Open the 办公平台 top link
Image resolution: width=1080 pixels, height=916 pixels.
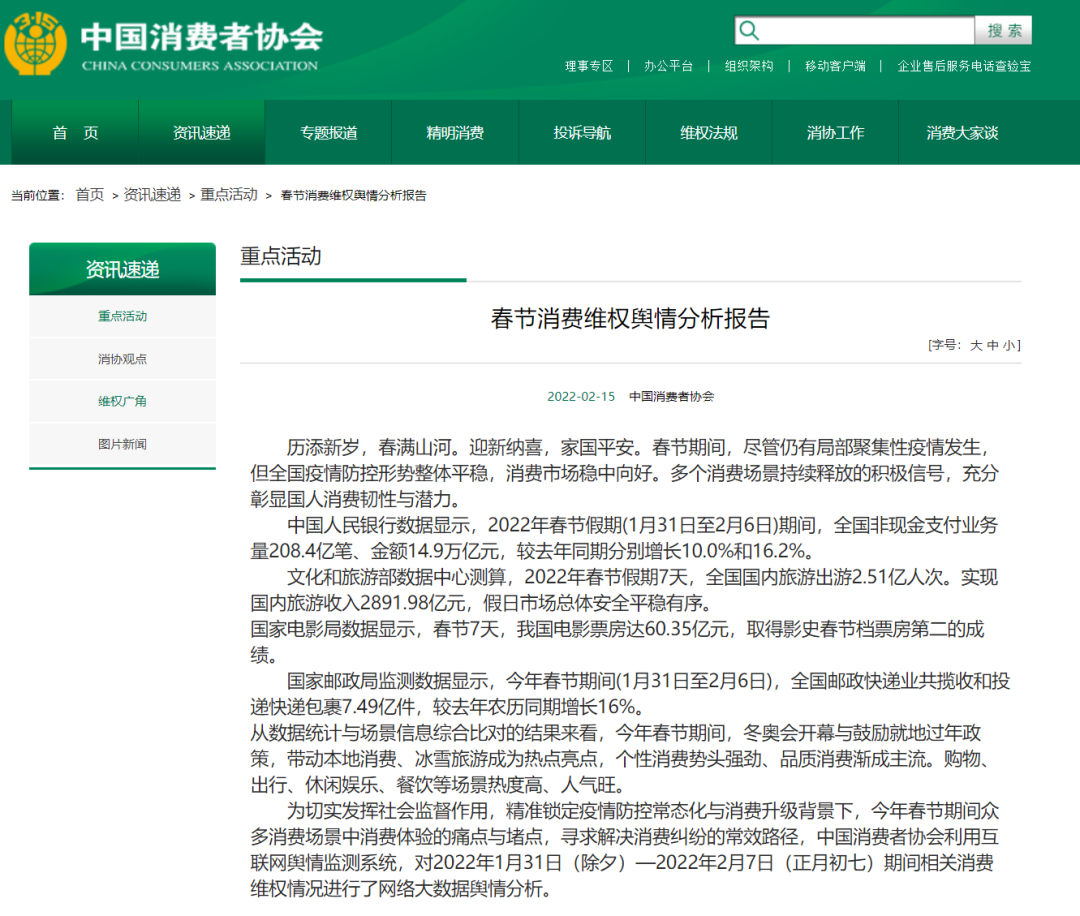668,66
